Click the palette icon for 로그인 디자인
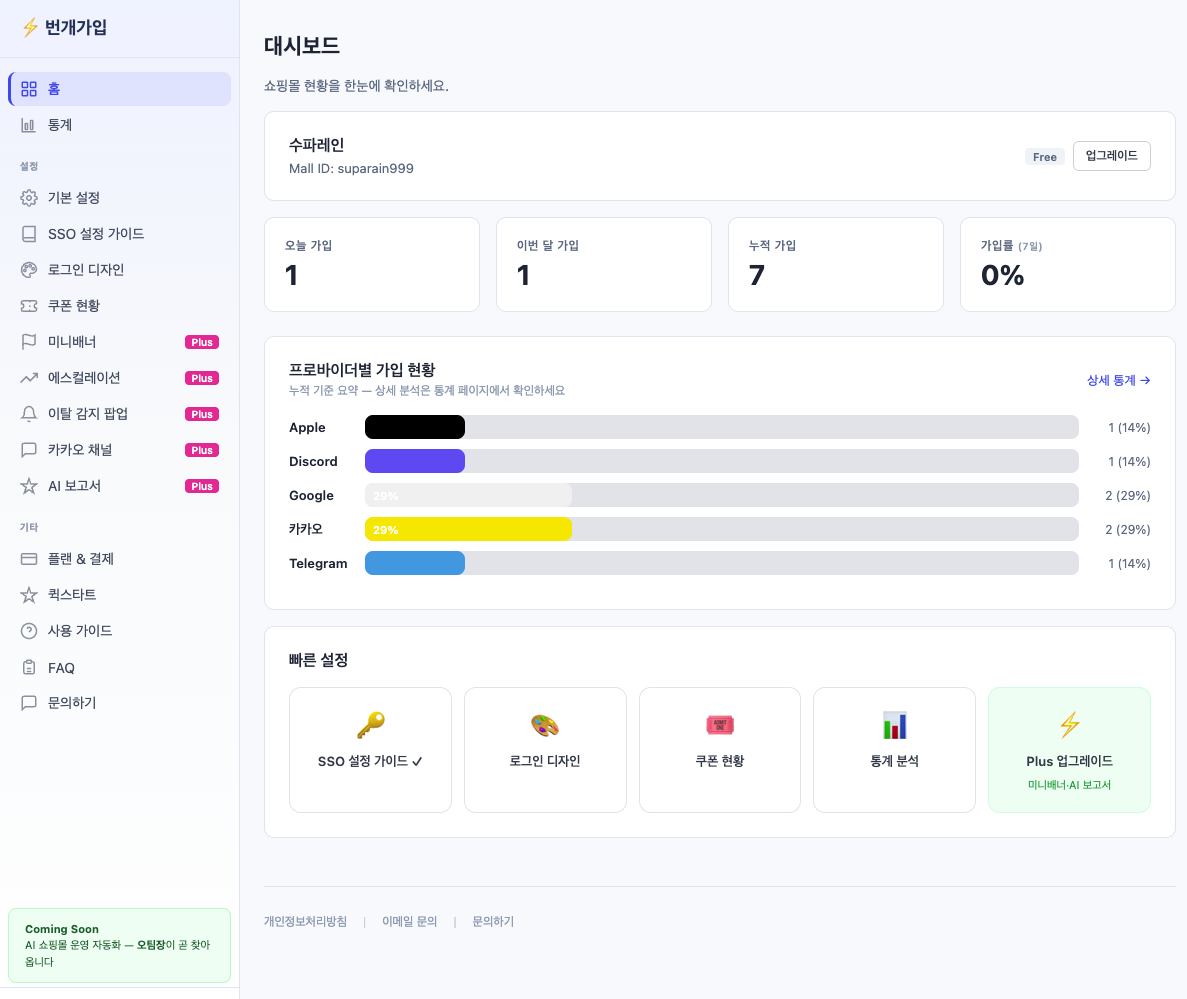This screenshot has height=999, width=1187. point(29,270)
